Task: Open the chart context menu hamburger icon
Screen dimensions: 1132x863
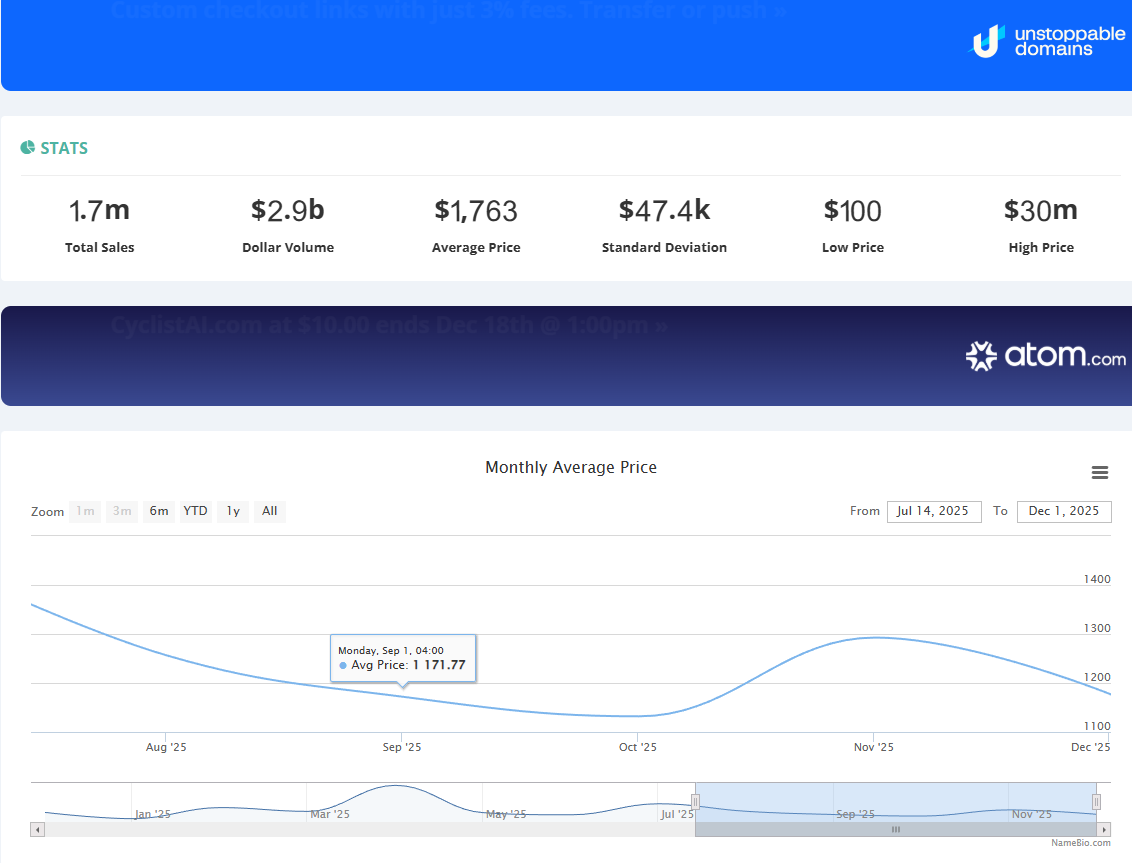Action: (1100, 473)
